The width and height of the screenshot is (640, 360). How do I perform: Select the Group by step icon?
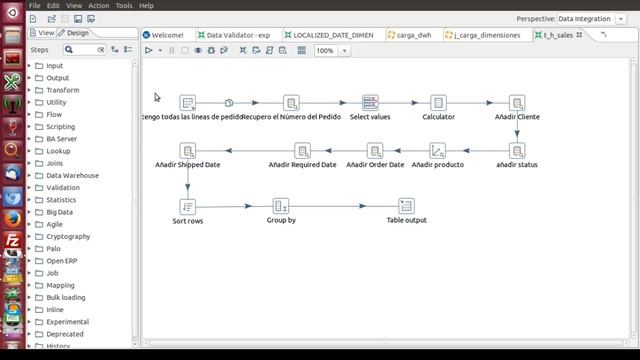[281, 206]
